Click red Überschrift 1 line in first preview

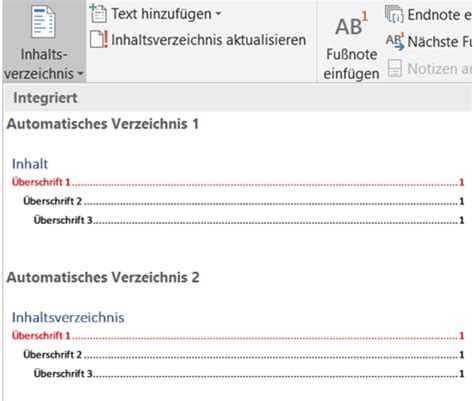pyautogui.click(x=238, y=182)
